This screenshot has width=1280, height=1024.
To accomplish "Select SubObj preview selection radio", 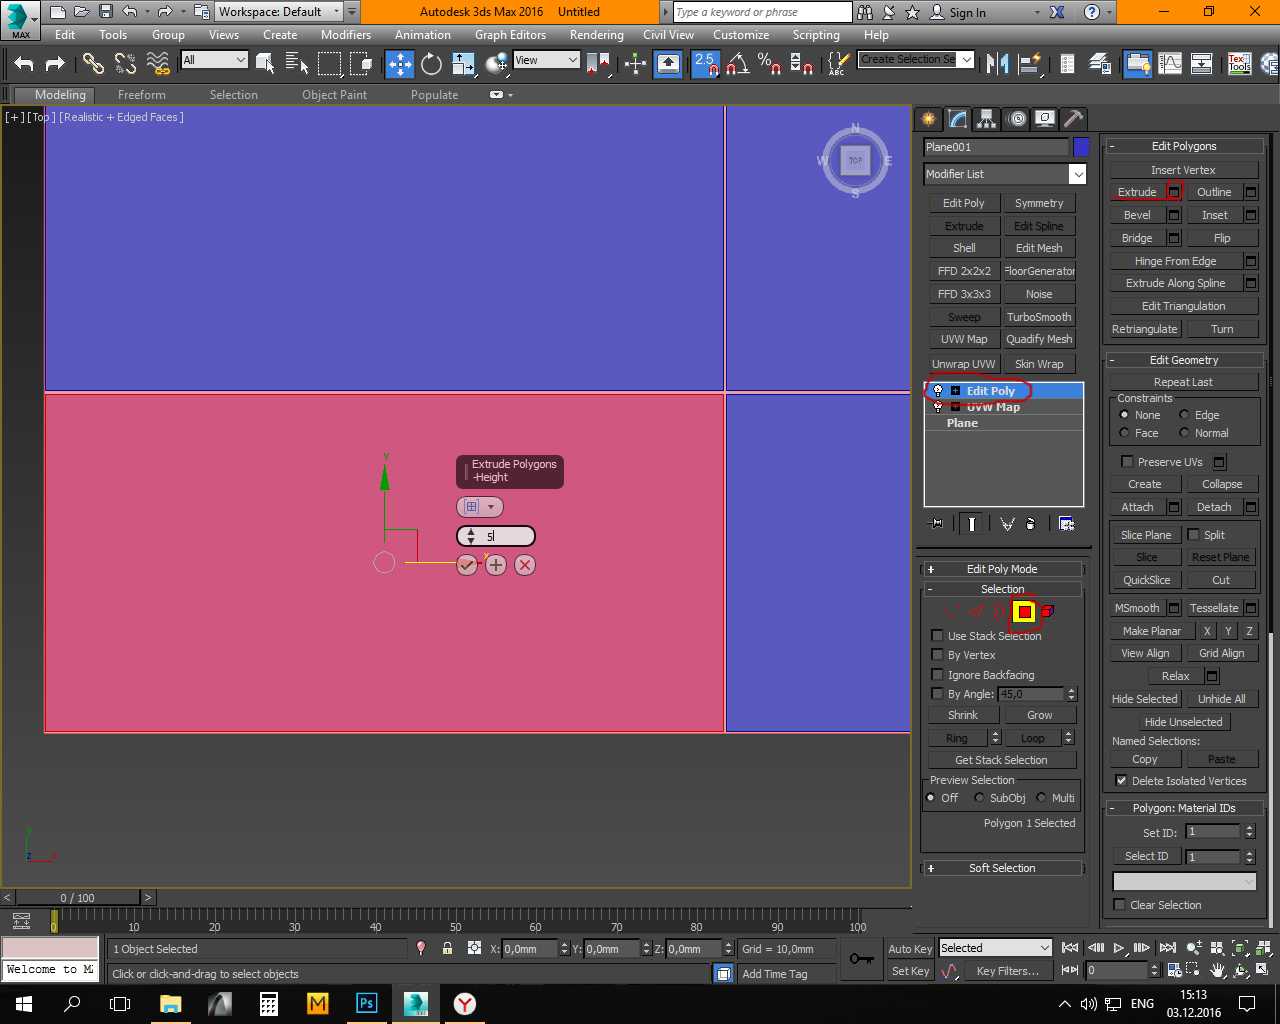I will pyautogui.click(x=979, y=798).
